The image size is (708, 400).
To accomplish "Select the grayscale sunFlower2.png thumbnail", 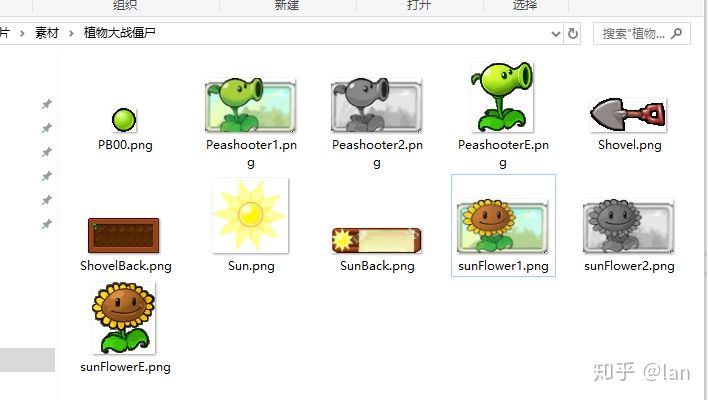I will tap(628, 226).
